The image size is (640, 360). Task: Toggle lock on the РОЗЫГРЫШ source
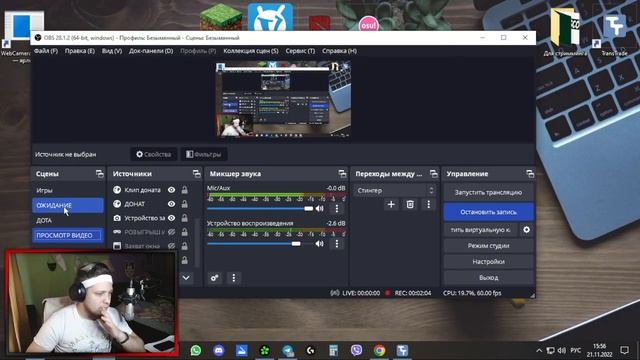184,232
